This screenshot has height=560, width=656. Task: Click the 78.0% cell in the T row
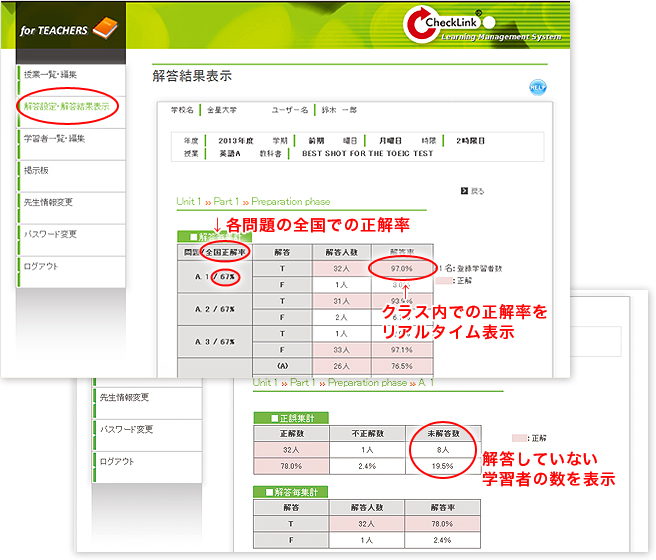pos(442,524)
